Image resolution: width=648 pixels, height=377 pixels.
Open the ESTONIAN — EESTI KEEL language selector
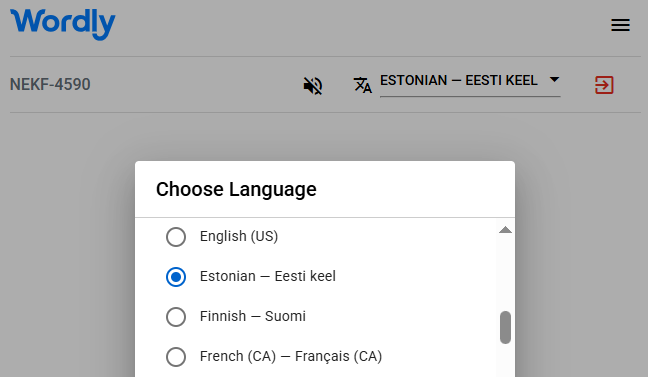(x=470, y=84)
